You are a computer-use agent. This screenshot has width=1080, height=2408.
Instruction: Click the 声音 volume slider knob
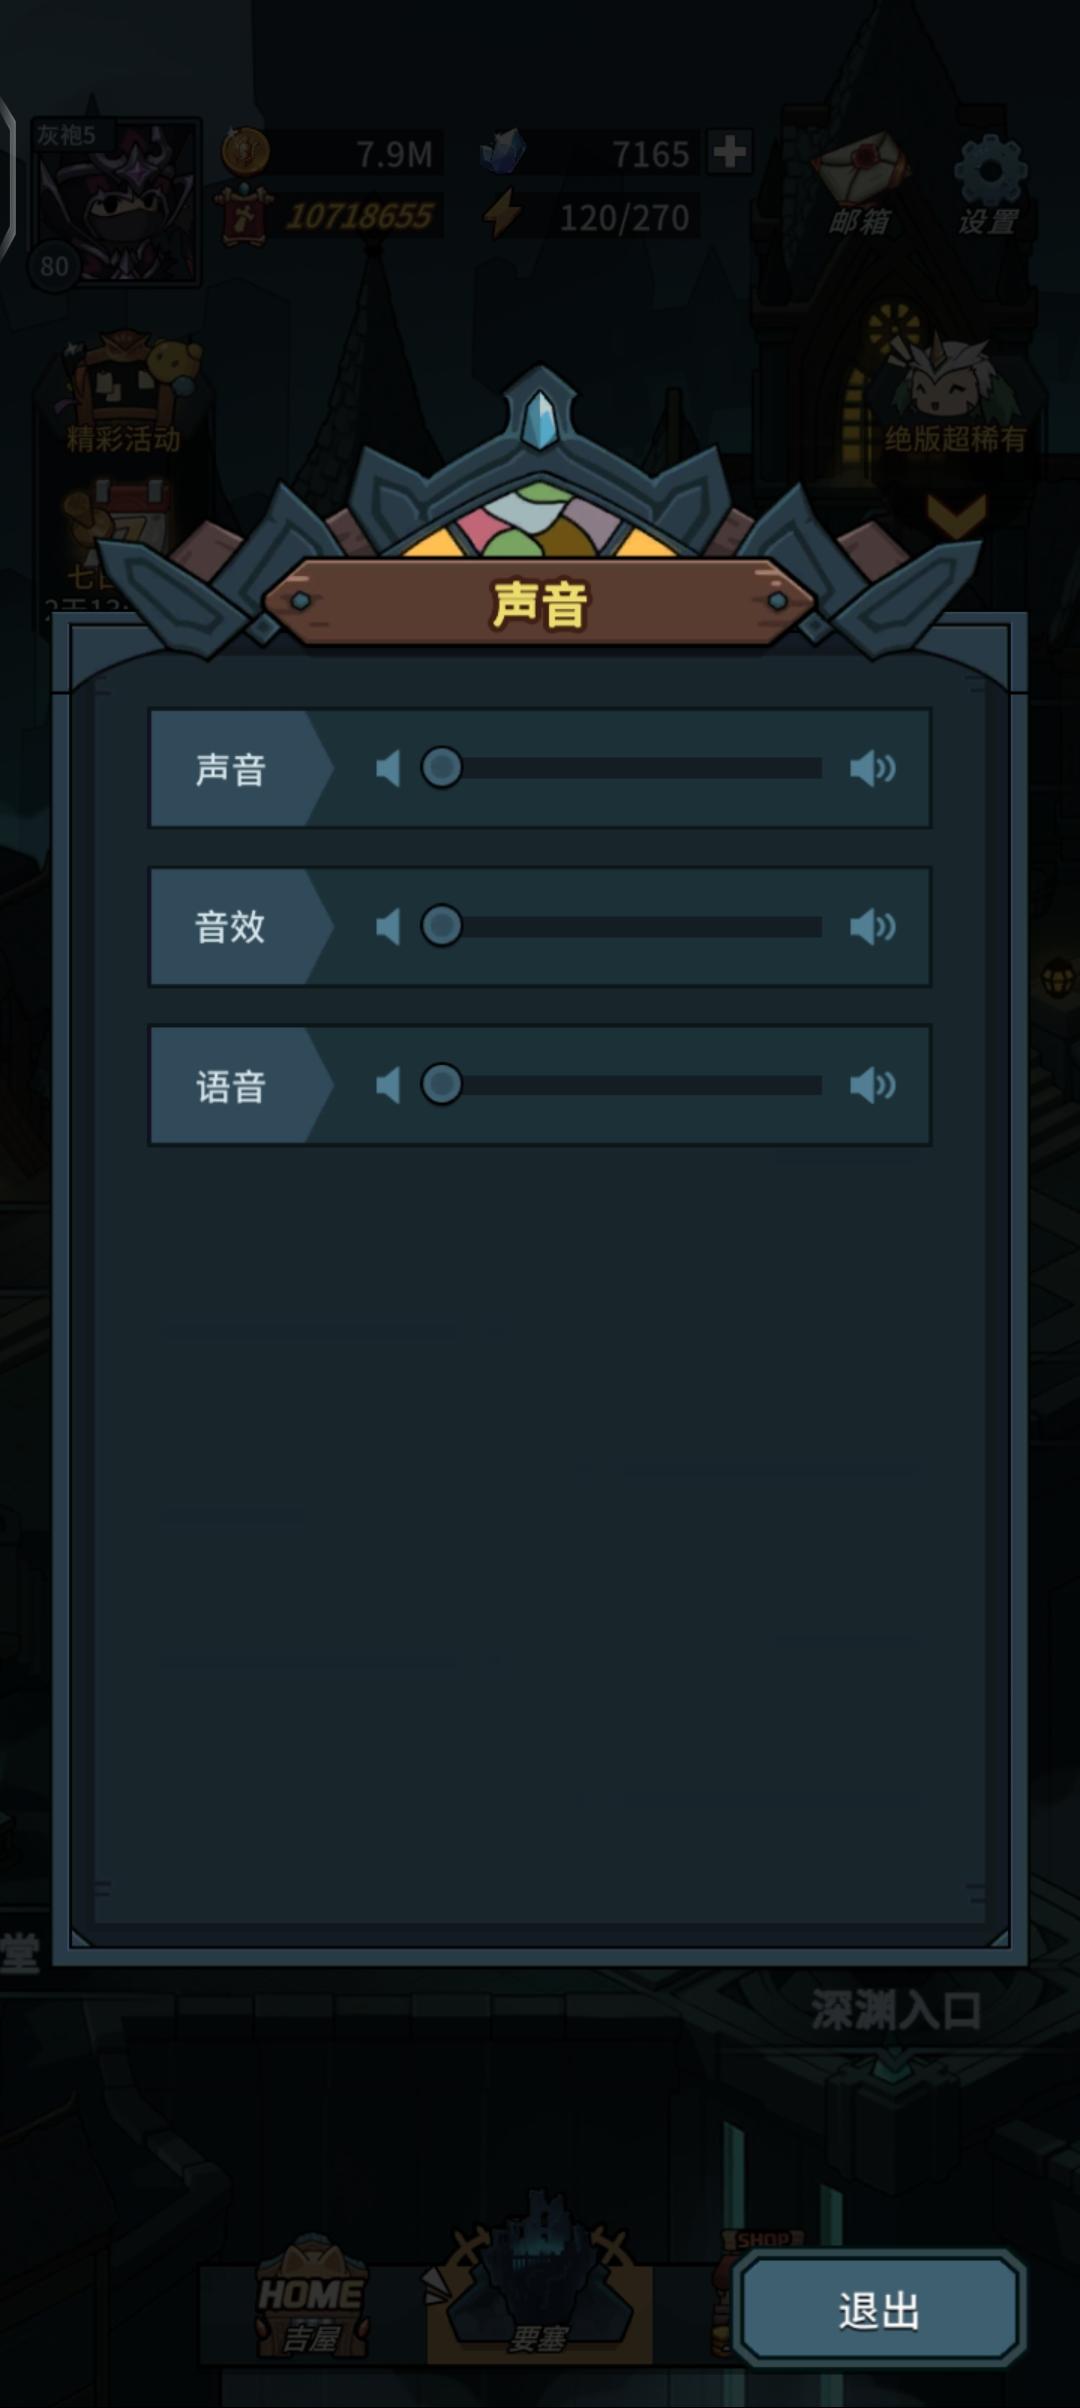441,768
